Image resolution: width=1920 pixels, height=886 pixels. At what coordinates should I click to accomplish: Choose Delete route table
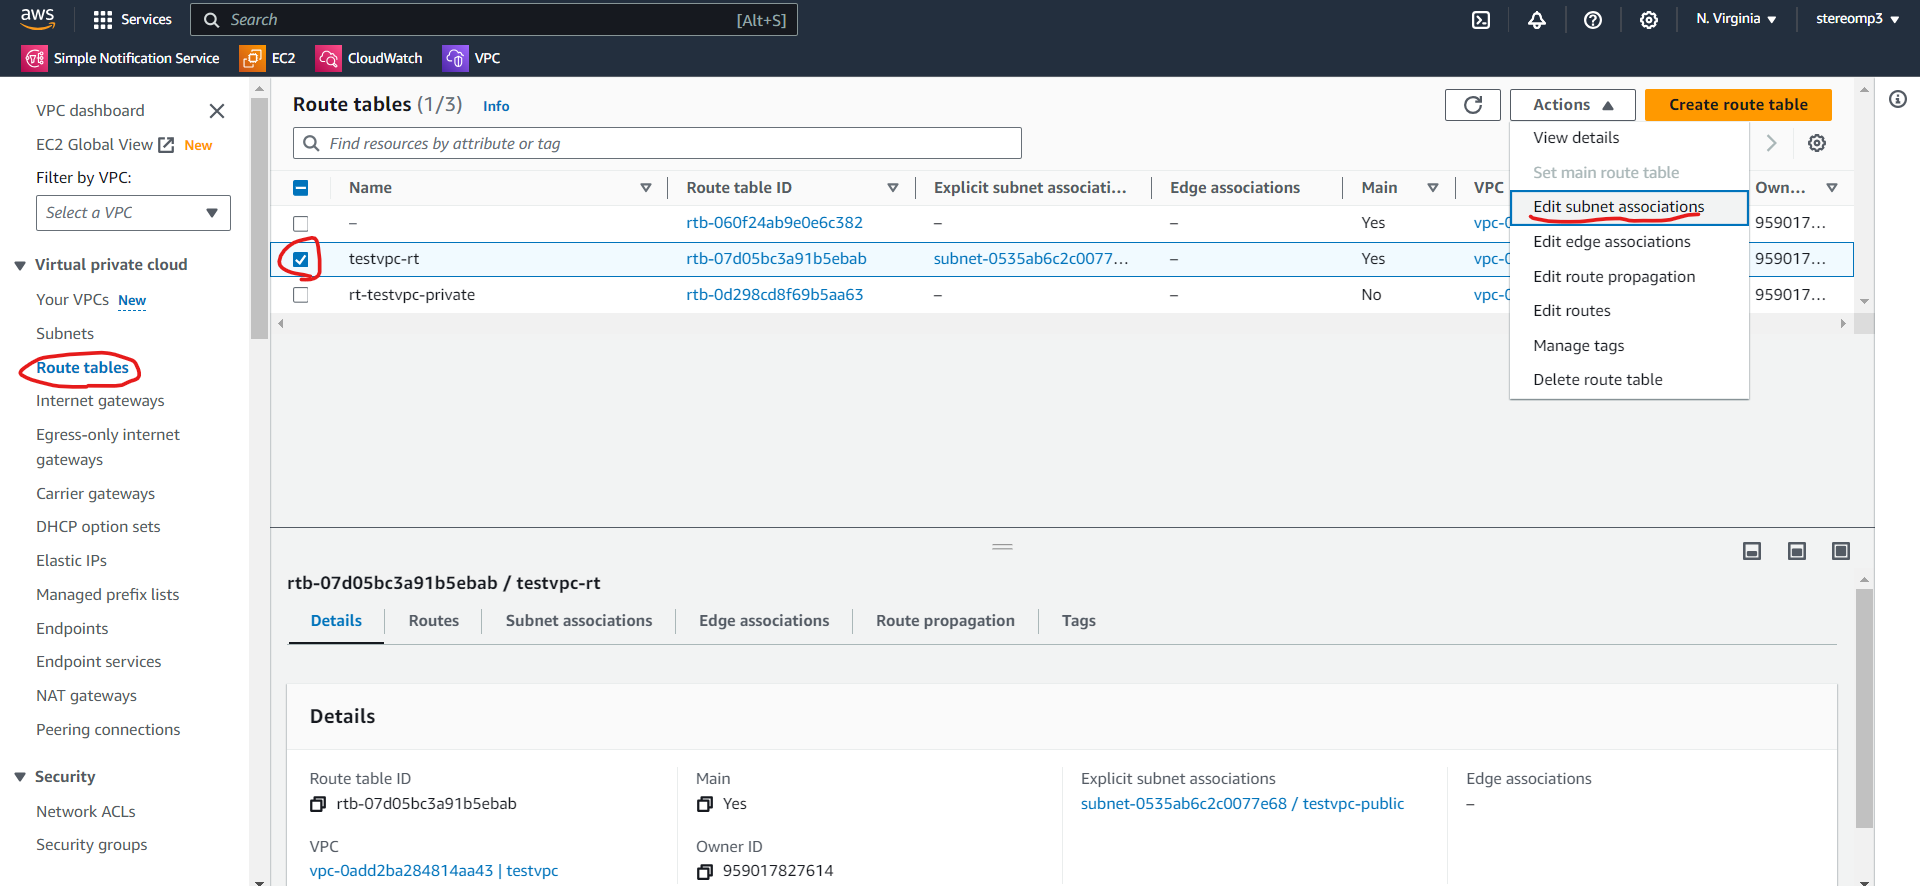click(1629, 380)
